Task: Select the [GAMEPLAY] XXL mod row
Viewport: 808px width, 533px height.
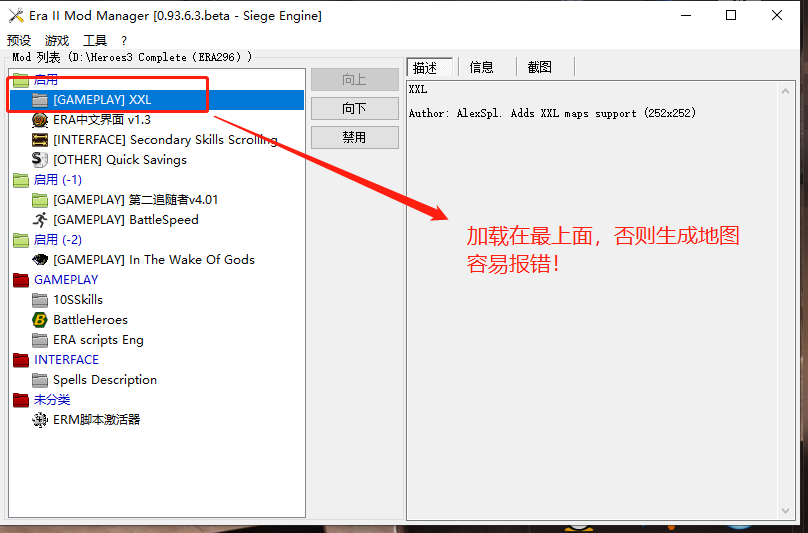Action: [x=157, y=99]
